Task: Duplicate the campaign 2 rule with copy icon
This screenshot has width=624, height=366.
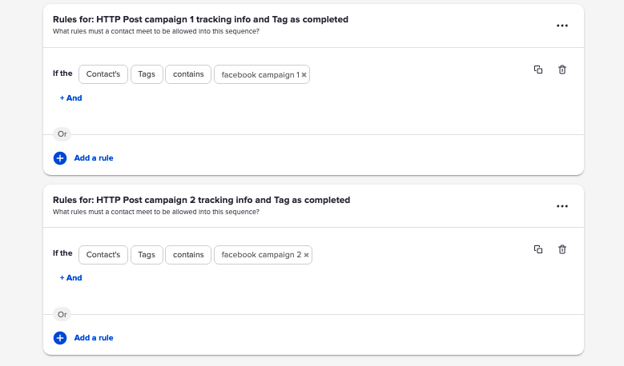Action: [538, 249]
